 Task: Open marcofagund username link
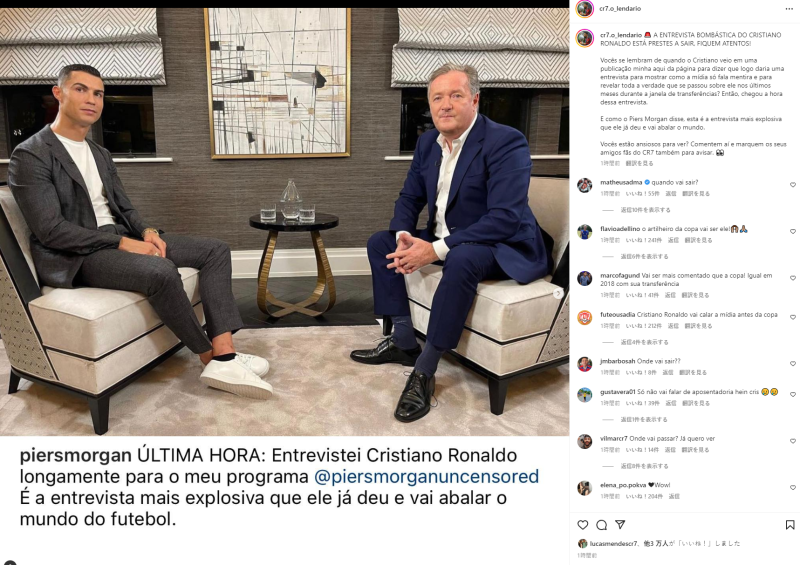(620, 276)
